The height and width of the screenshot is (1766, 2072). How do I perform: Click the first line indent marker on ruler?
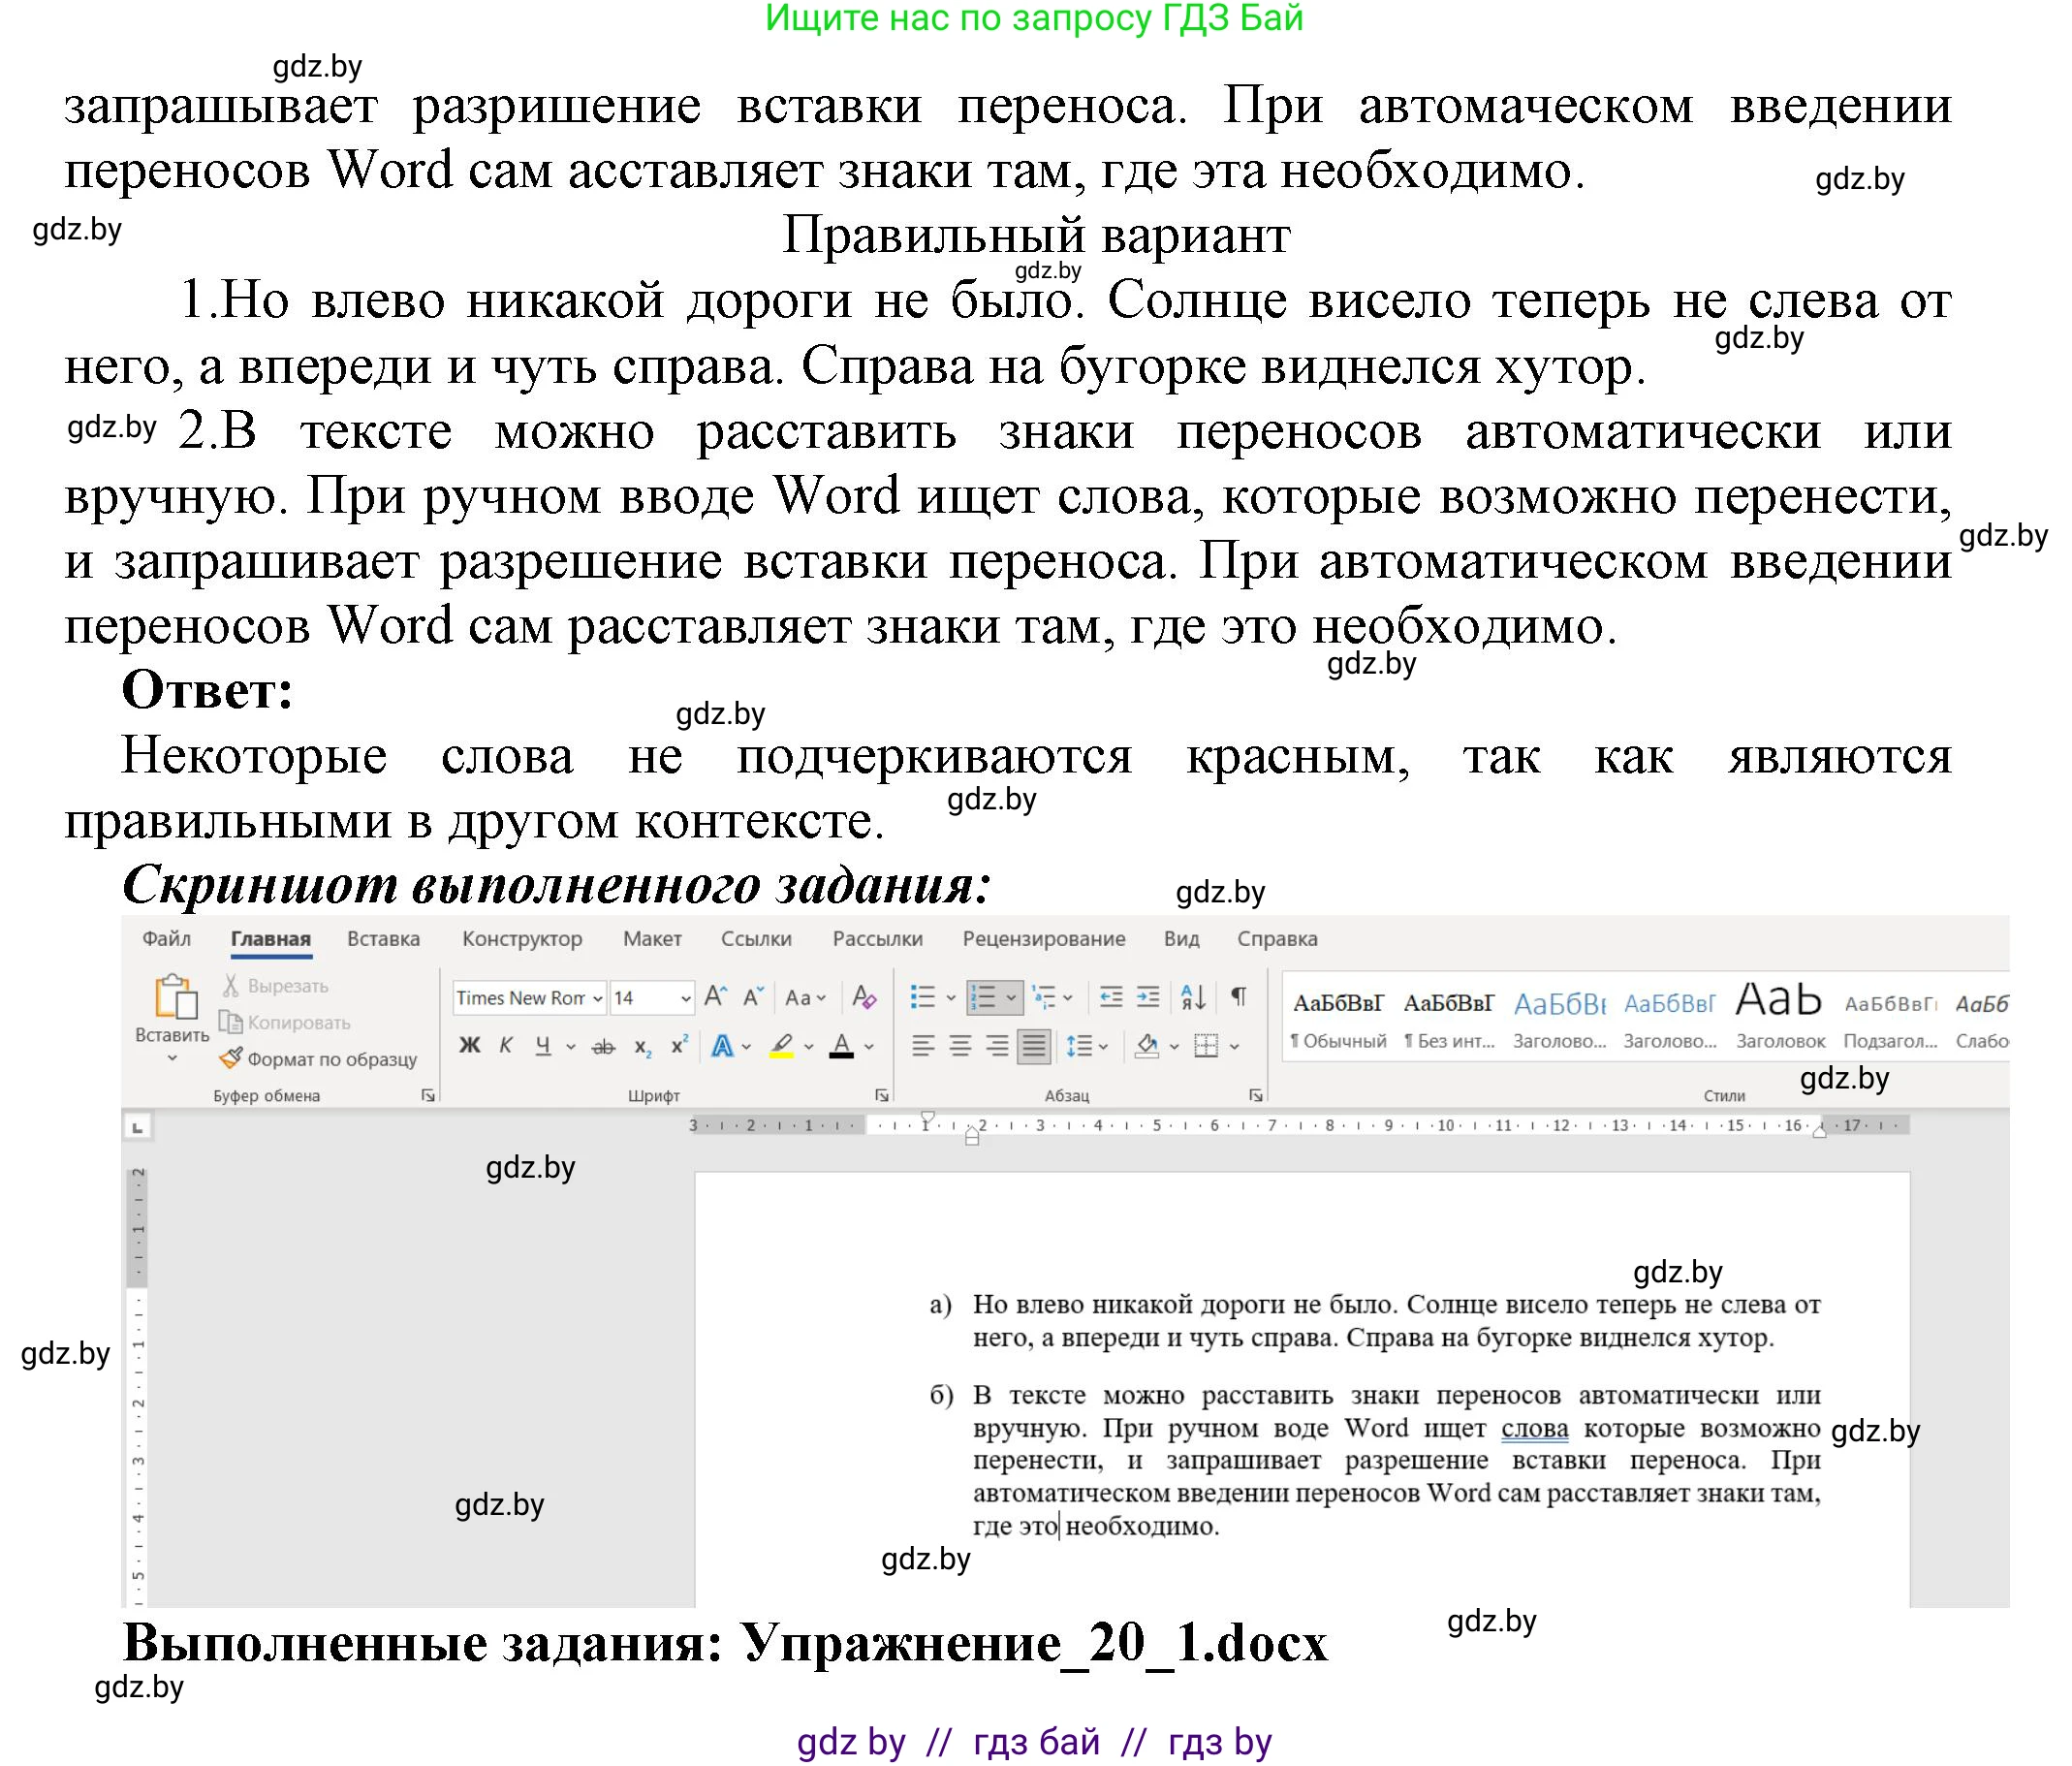pos(927,1118)
